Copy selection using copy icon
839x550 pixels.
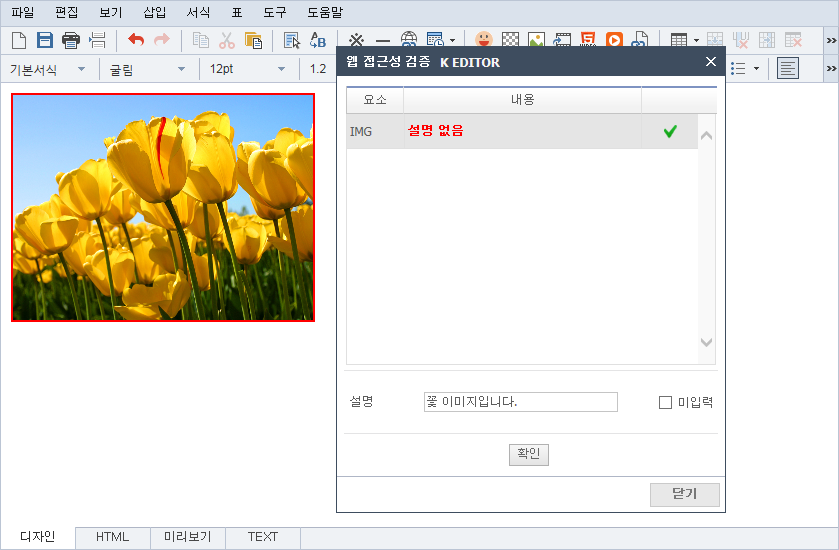pos(201,40)
